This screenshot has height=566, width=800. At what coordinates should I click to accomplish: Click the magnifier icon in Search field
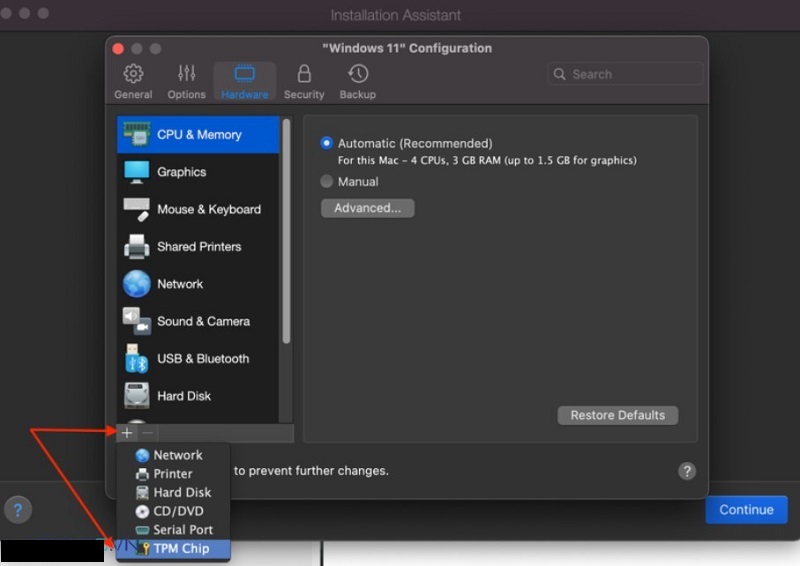pos(560,74)
